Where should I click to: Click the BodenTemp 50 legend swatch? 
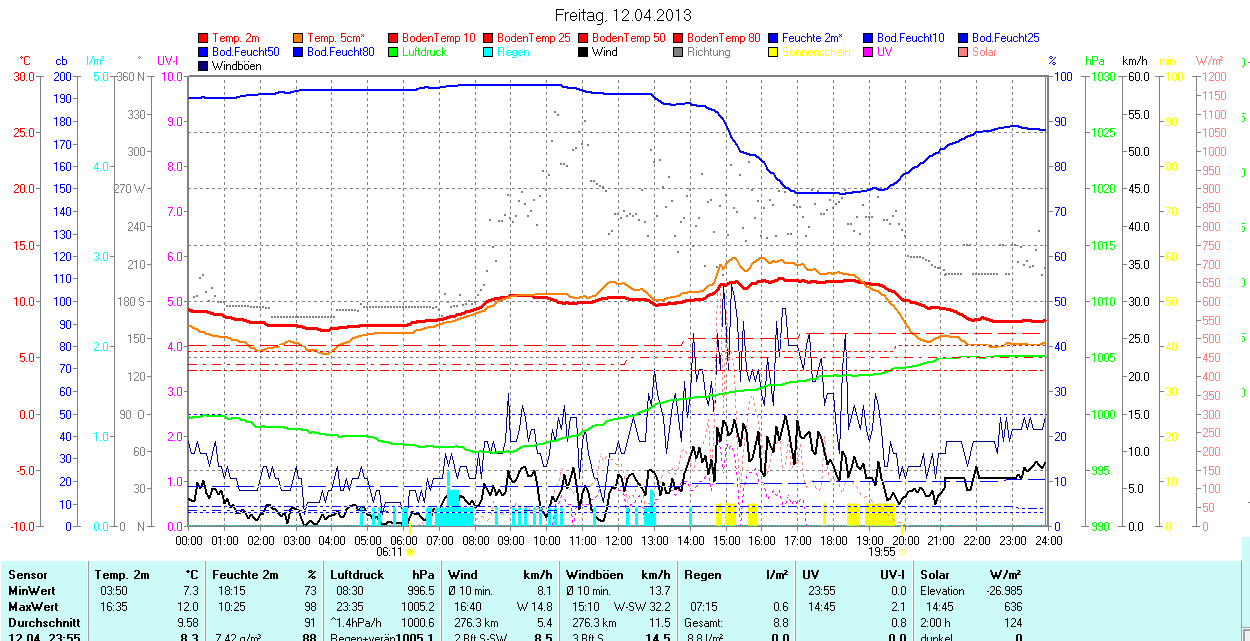(x=583, y=38)
